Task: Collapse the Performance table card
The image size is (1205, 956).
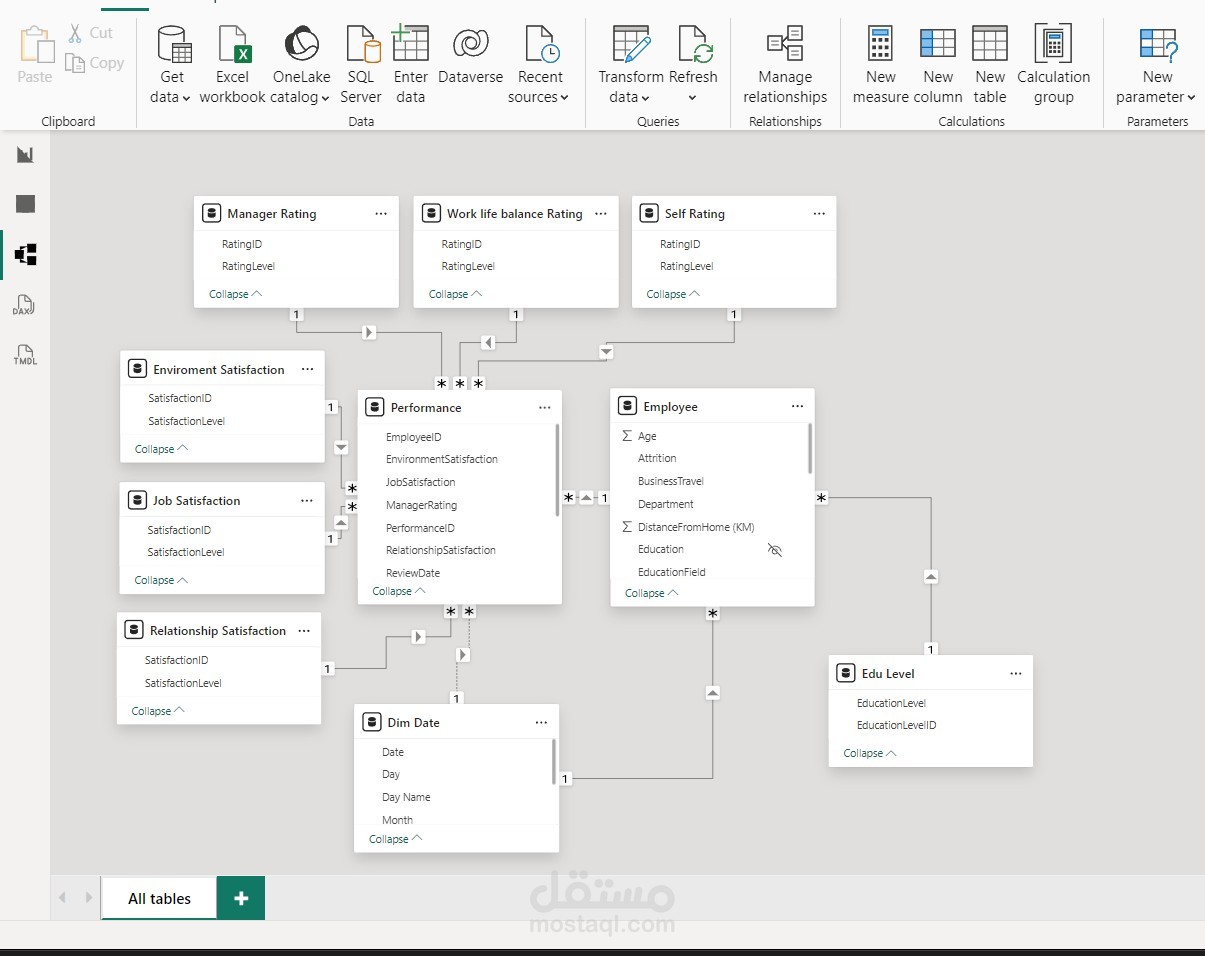Action: tap(398, 591)
